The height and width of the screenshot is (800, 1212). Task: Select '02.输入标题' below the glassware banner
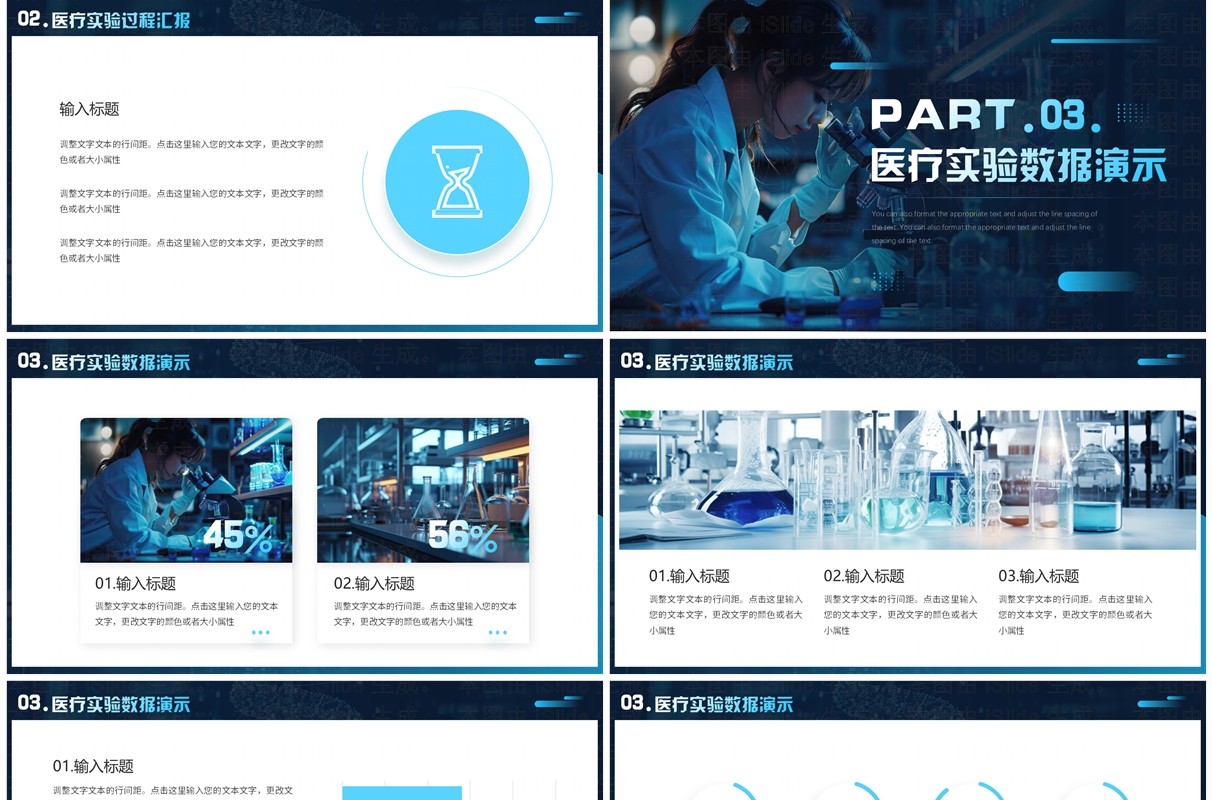pyautogui.click(x=864, y=576)
